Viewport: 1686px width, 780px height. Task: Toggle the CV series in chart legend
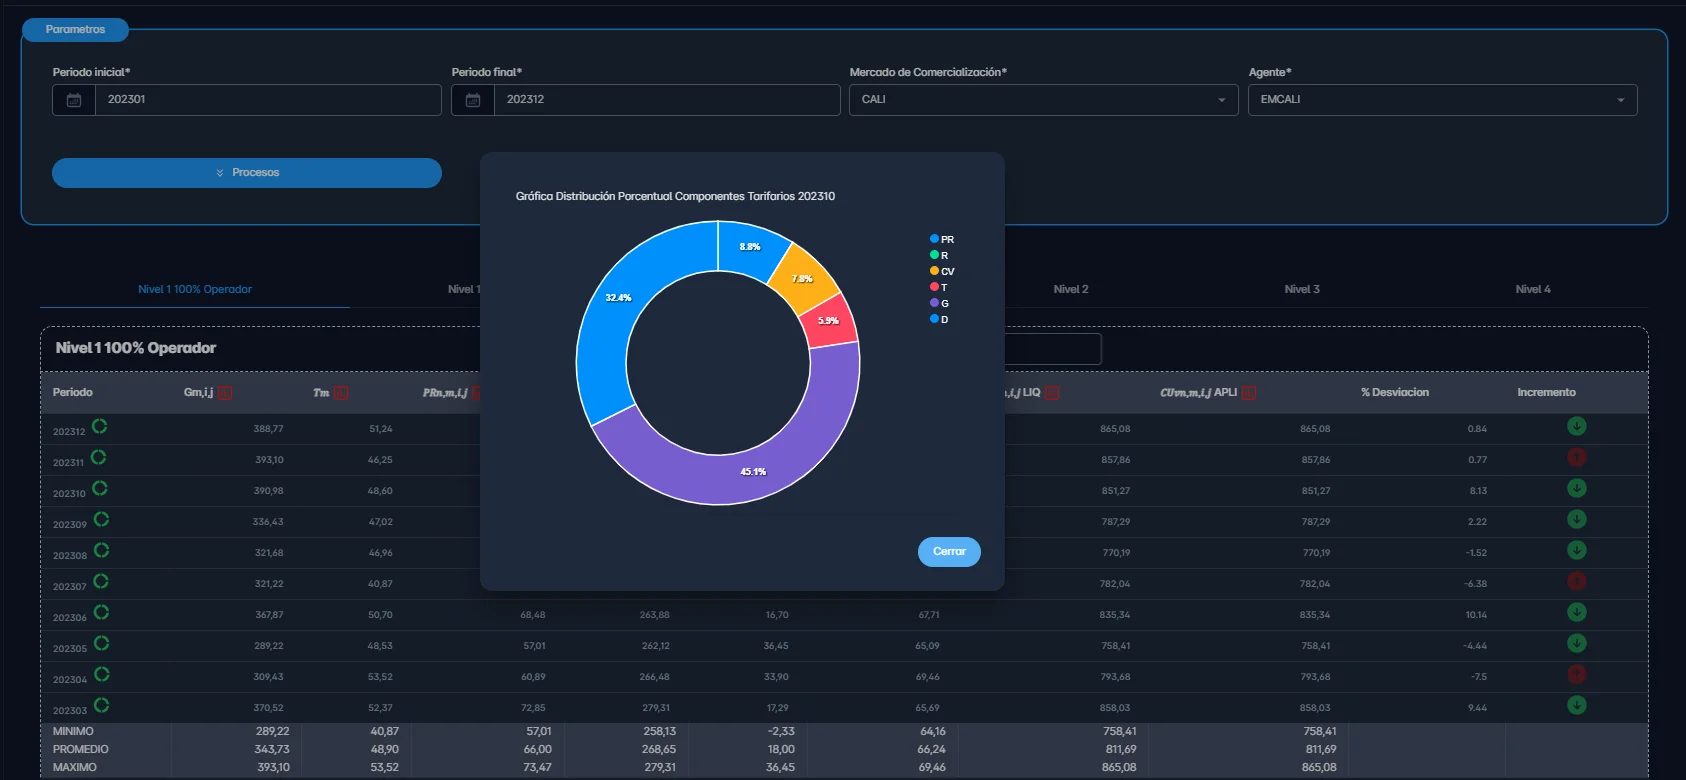(x=941, y=272)
